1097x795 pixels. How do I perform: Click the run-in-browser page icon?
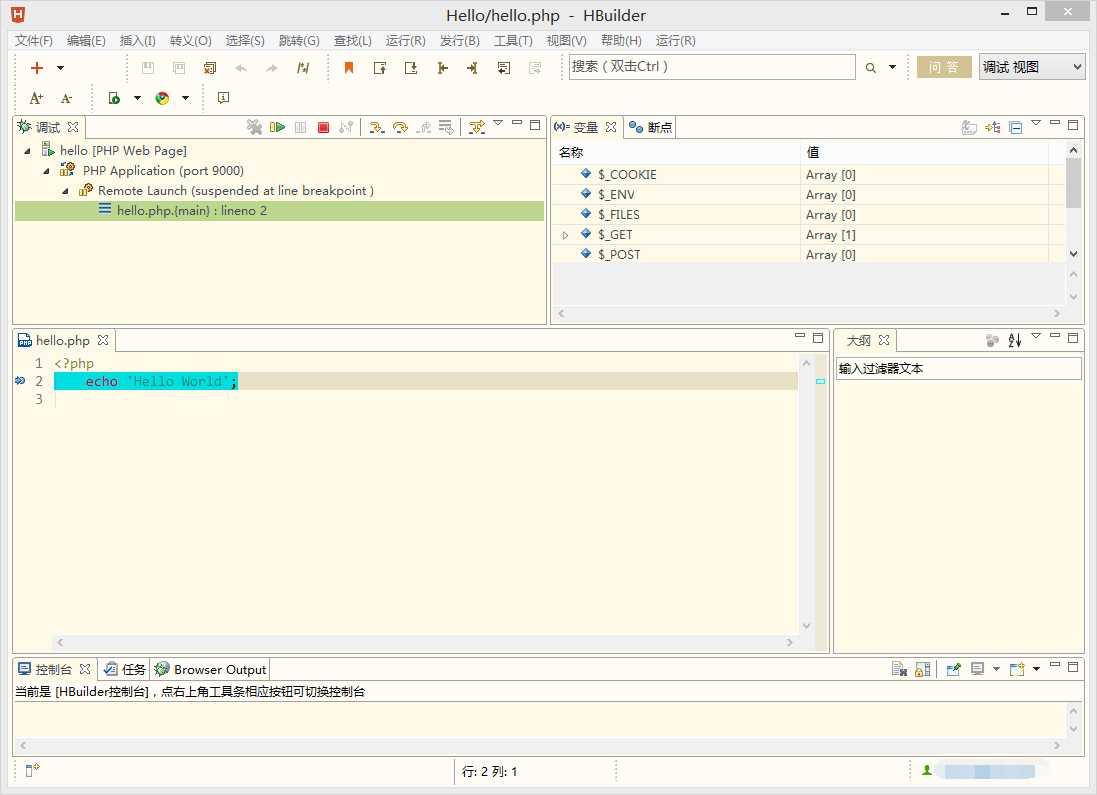coord(113,98)
